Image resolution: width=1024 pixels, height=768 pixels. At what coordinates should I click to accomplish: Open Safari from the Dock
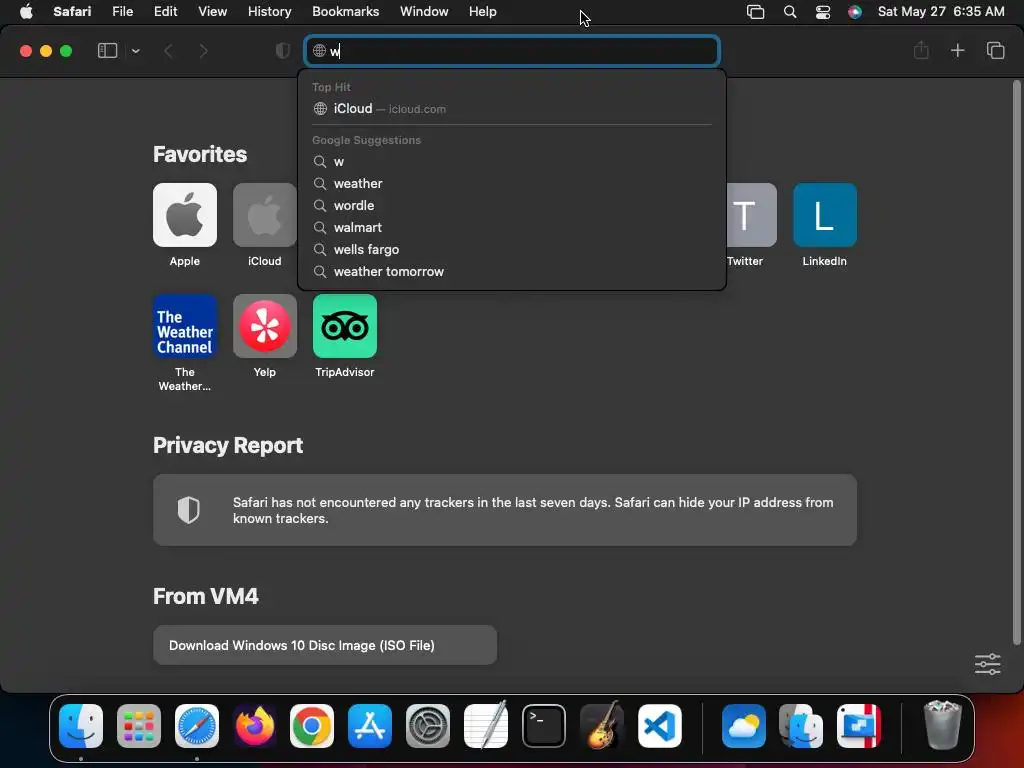coord(197,726)
